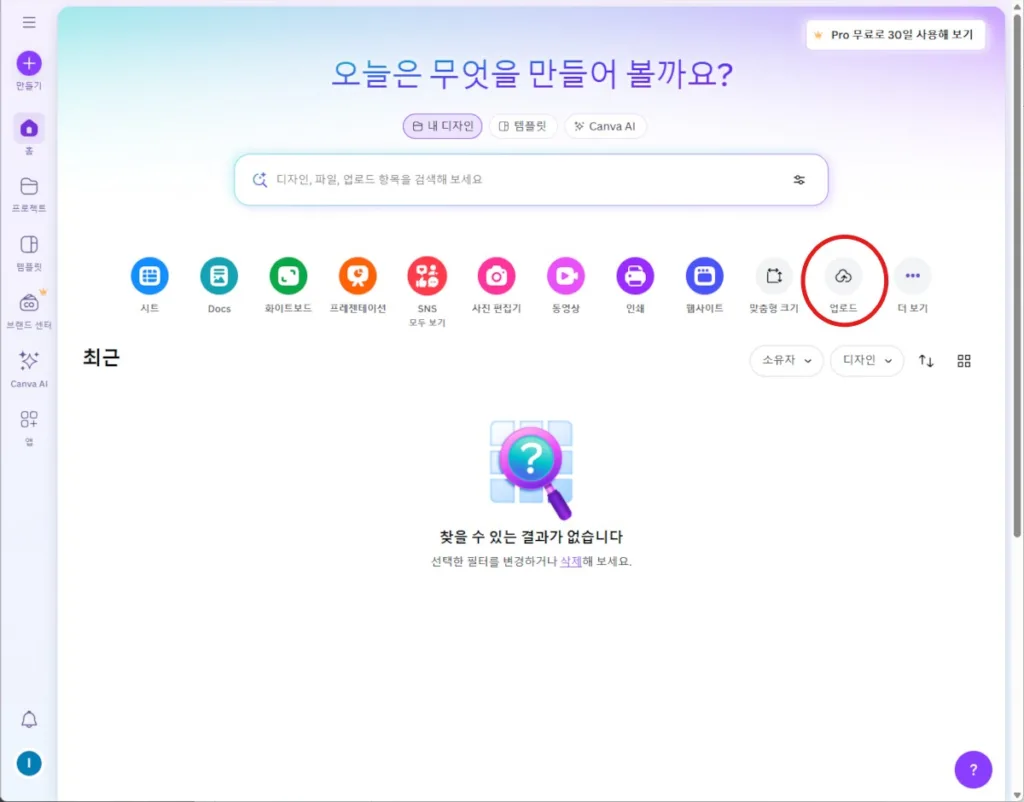Collapse the sidebar with hamburger menu

click(x=29, y=22)
